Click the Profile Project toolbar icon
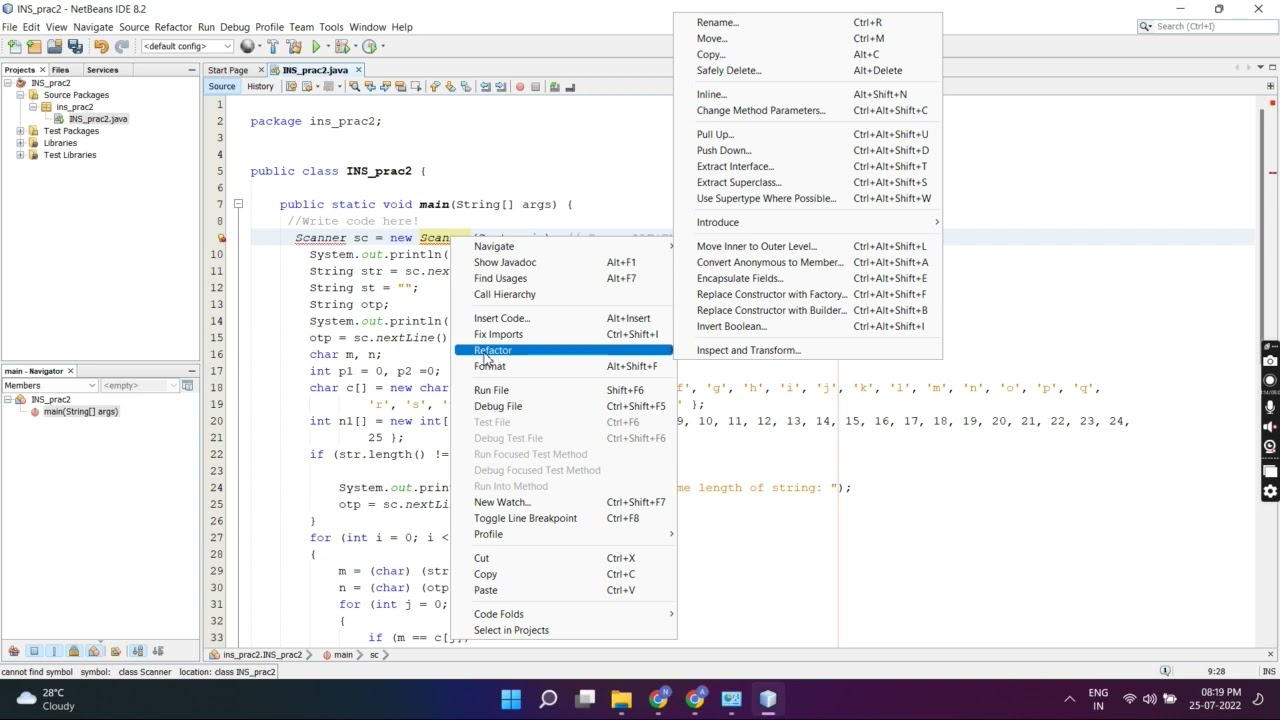1280x720 pixels. tap(369, 46)
